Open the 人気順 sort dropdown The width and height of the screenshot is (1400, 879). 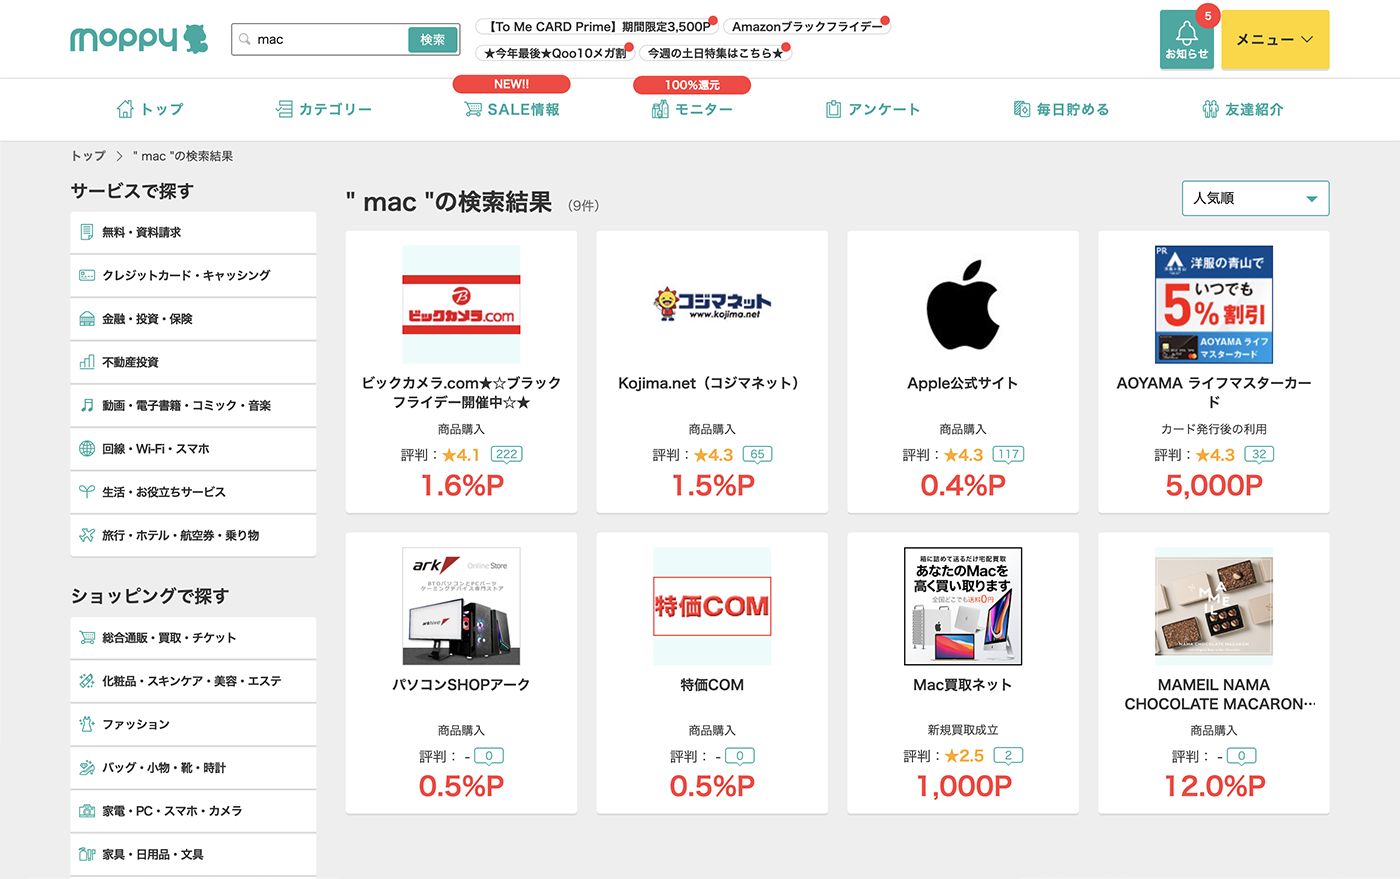pos(1255,198)
